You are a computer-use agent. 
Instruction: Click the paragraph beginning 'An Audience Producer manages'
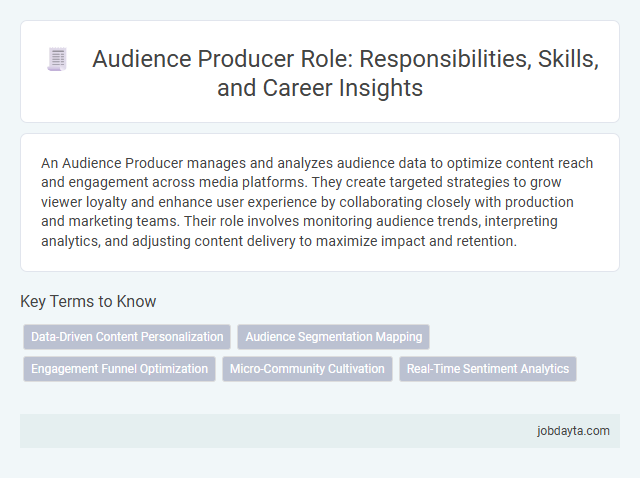click(x=317, y=202)
